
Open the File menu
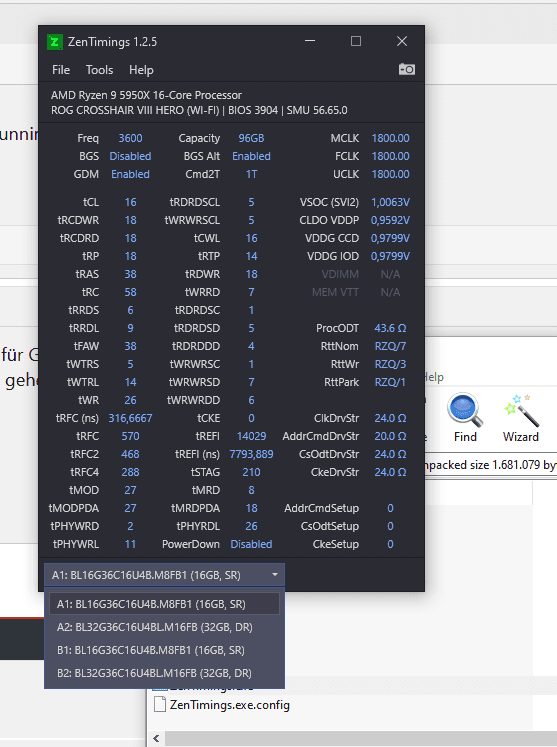click(x=61, y=70)
